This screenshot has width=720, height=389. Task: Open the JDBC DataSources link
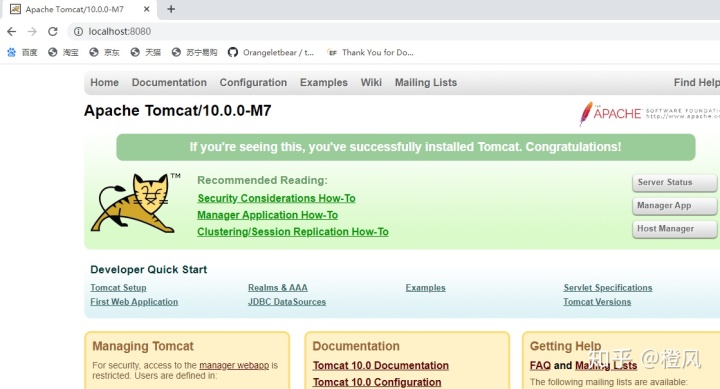click(x=287, y=302)
